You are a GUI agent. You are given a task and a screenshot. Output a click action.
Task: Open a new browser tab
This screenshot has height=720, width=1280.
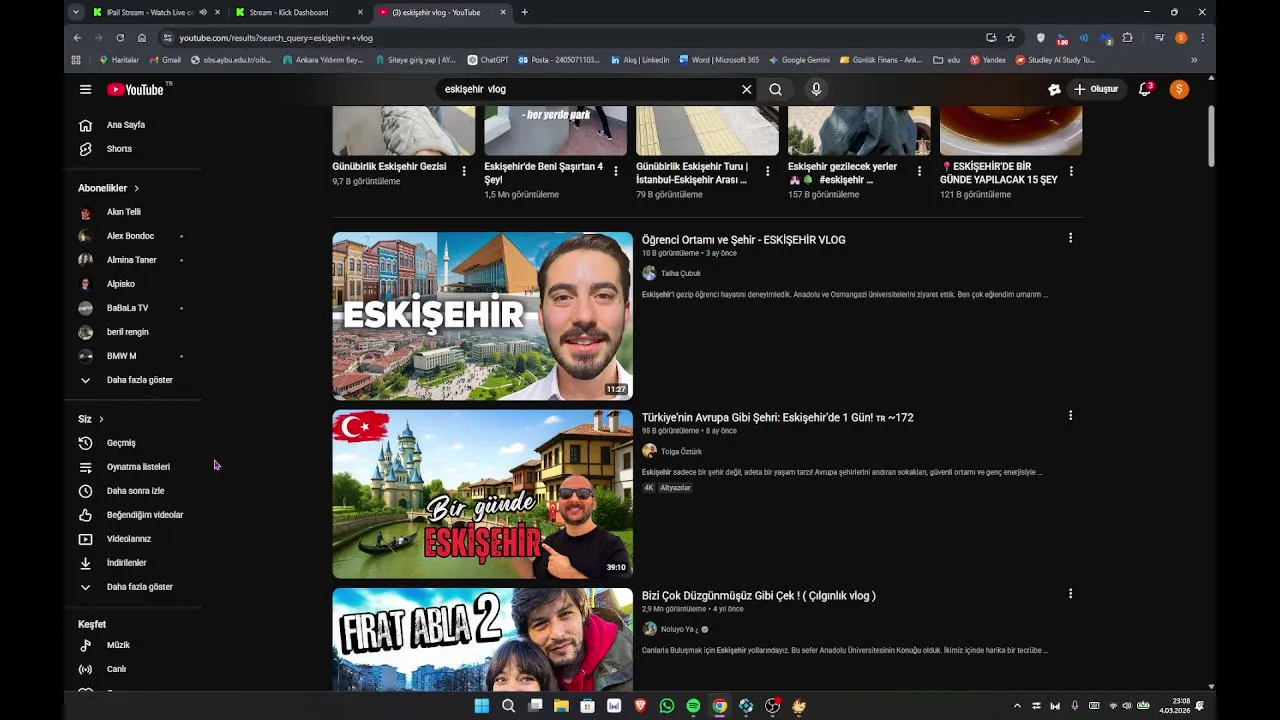[x=525, y=12]
